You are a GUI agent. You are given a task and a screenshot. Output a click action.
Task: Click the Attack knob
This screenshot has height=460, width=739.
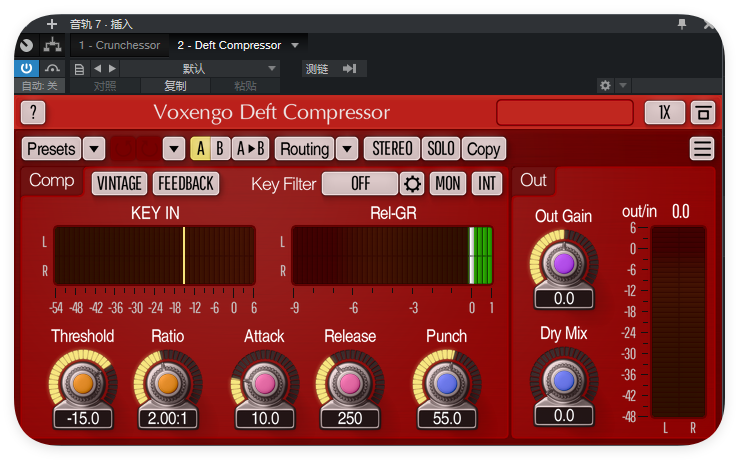(265, 384)
